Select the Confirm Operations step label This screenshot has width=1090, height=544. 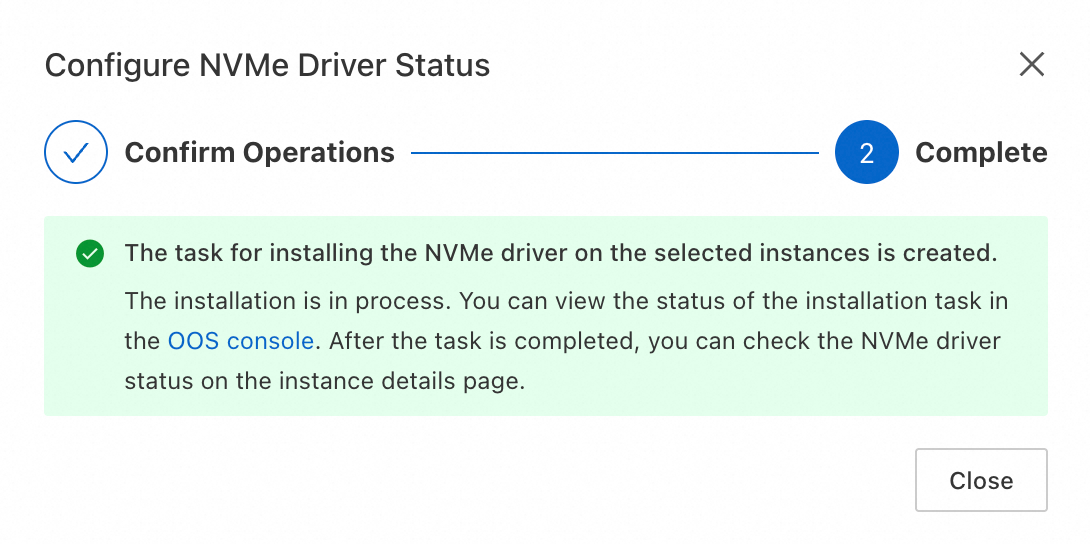pyautogui.click(x=259, y=153)
